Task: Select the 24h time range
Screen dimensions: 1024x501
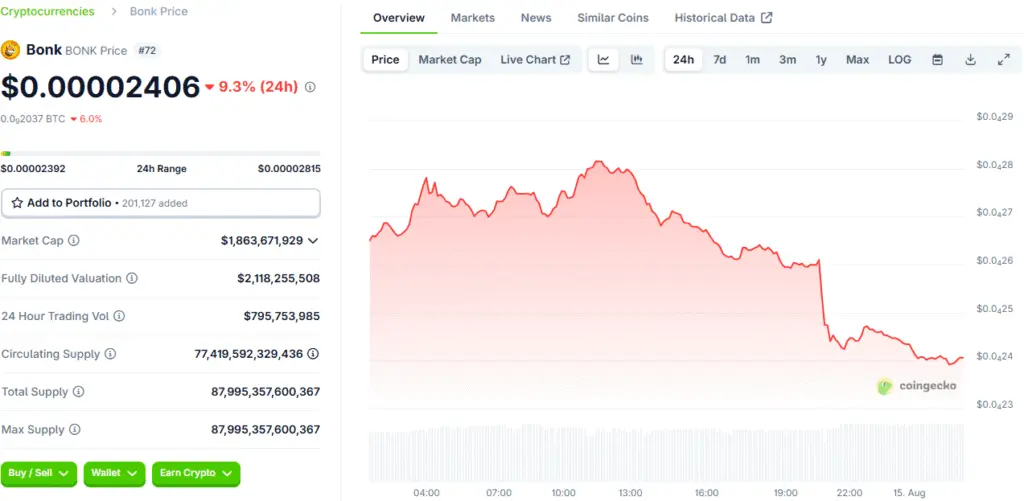Action: [x=683, y=59]
